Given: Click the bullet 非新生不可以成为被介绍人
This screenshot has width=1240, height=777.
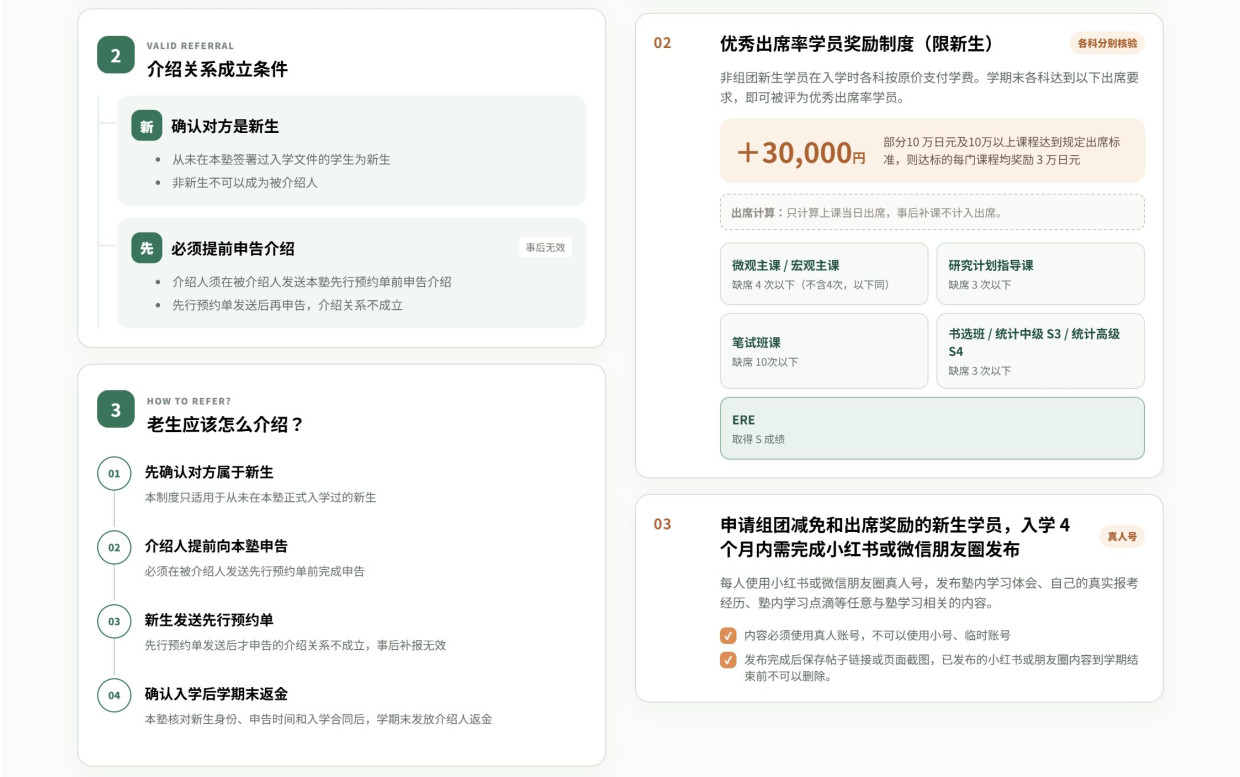Looking at the screenshot, I should pos(245,183).
